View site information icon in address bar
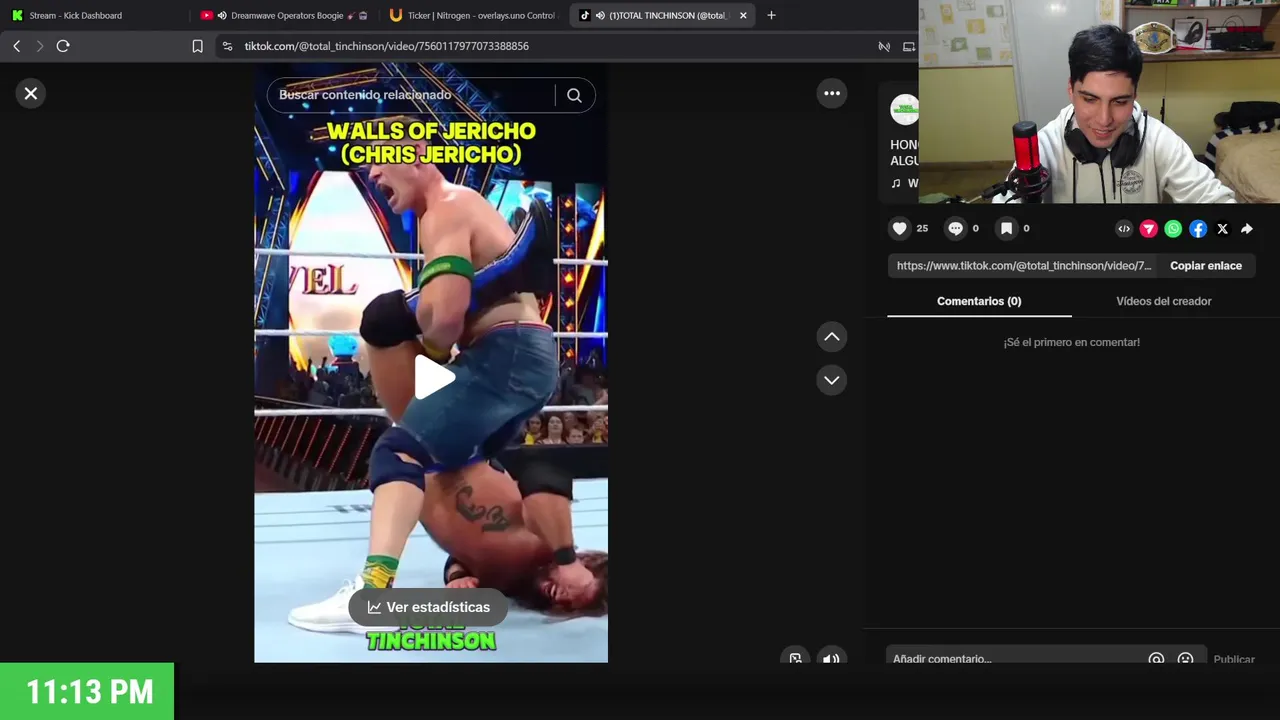Screen dimensions: 1280x720 tap(227, 46)
